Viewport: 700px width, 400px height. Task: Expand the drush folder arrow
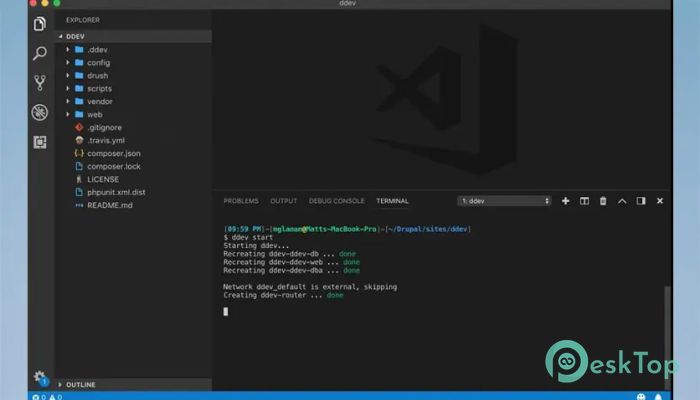68,75
